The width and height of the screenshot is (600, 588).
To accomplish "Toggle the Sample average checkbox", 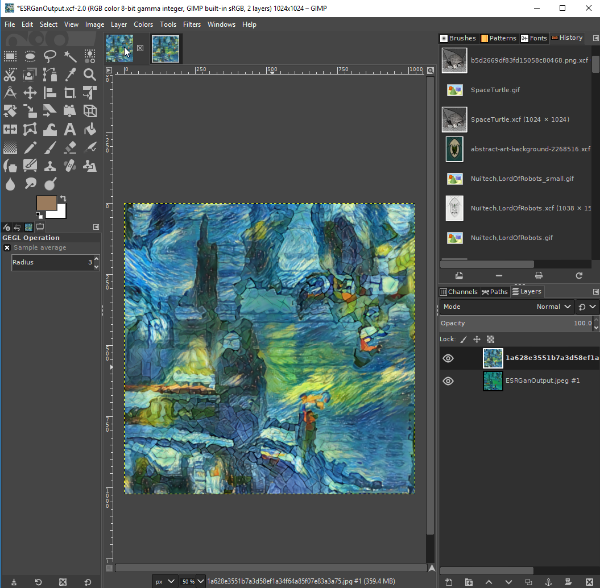I will (x=7, y=246).
